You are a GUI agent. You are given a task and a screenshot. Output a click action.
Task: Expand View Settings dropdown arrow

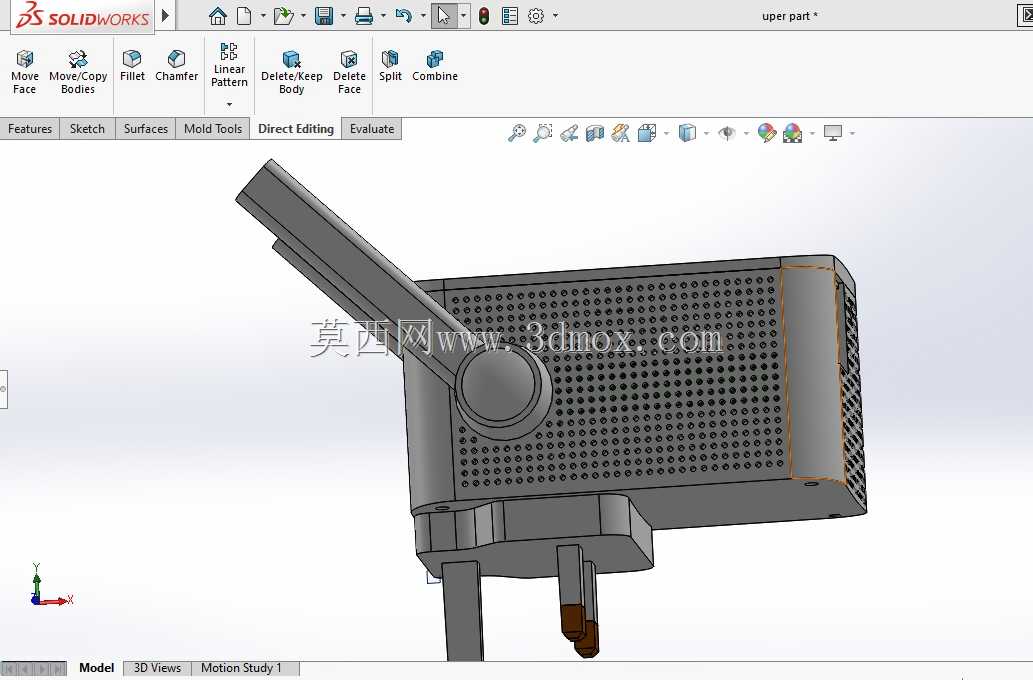(852, 133)
